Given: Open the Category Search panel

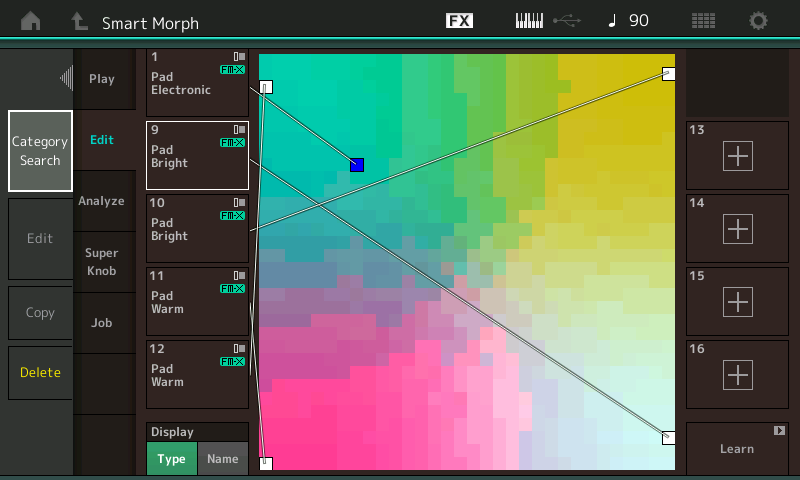Looking at the screenshot, I should pyautogui.click(x=40, y=151).
